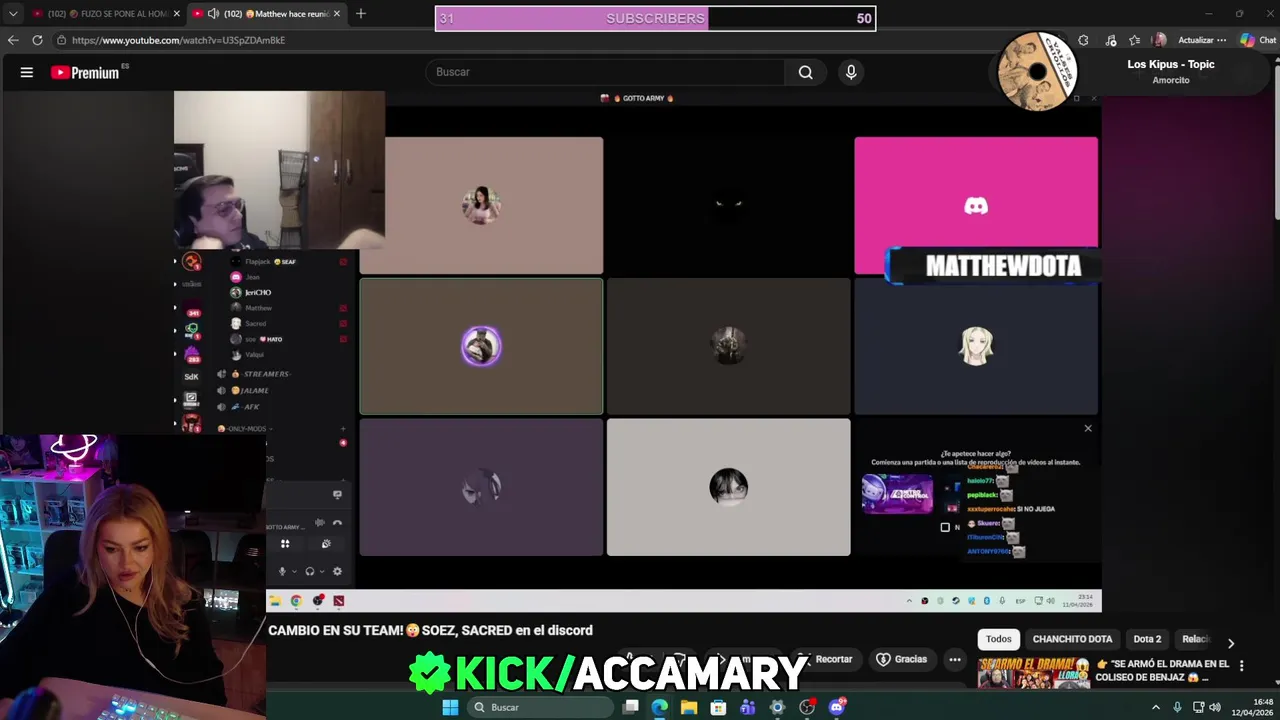Image resolution: width=1280 pixels, height=720 pixels.
Task: Click the YouTube Buscar search field
Action: (606, 72)
